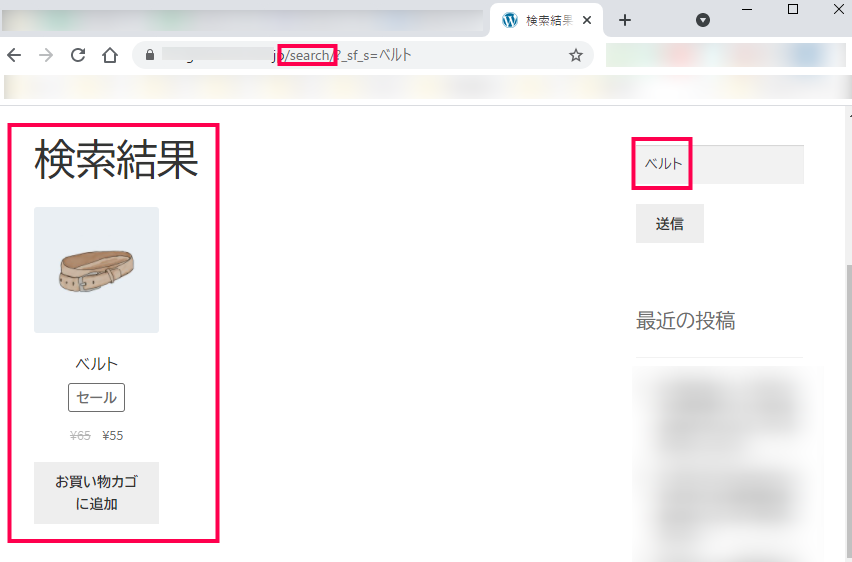Close the 検索結果 tab
The height and width of the screenshot is (562, 852).
click(x=587, y=20)
